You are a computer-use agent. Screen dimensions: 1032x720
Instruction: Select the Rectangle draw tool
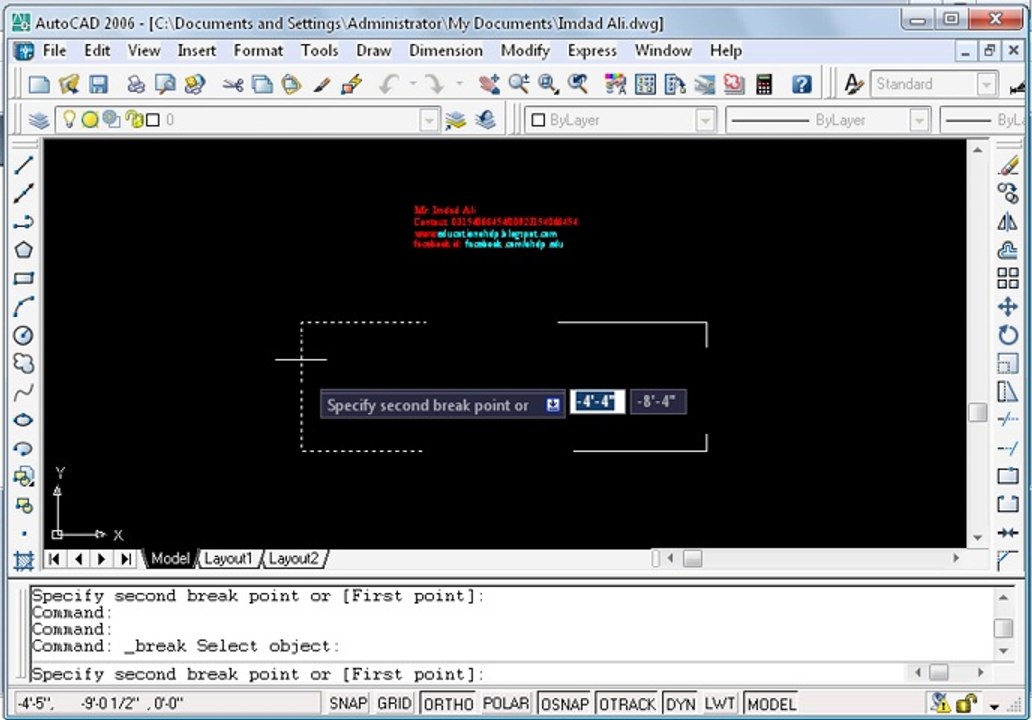click(24, 278)
